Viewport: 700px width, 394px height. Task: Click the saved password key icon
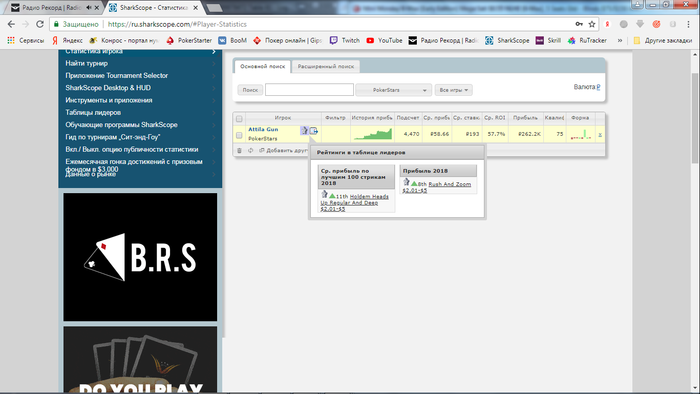tap(579, 24)
